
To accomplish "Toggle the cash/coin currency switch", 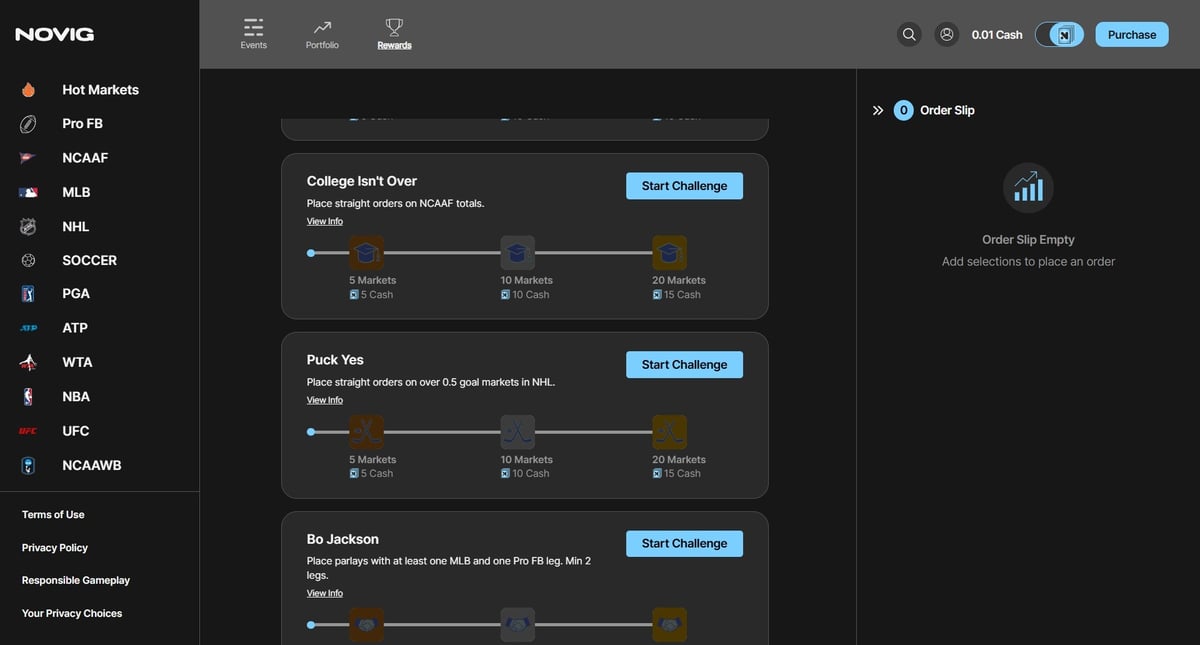I will (1059, 35).
